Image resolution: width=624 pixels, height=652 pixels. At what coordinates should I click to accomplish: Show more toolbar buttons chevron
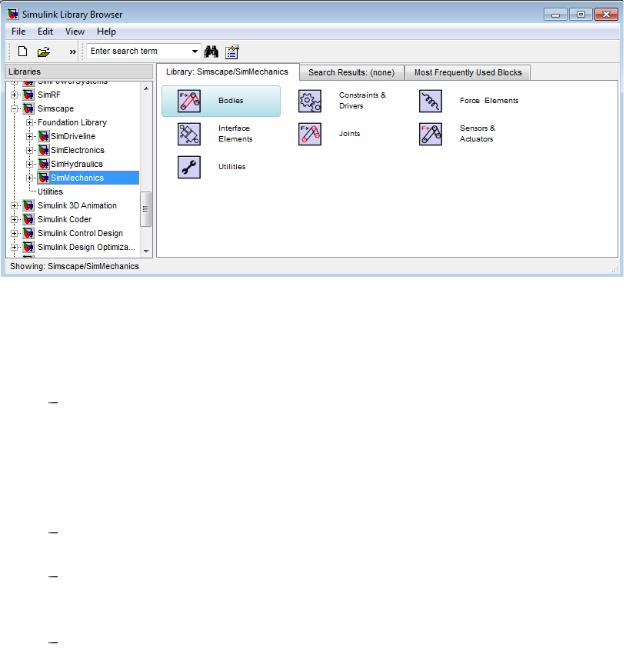73,52
